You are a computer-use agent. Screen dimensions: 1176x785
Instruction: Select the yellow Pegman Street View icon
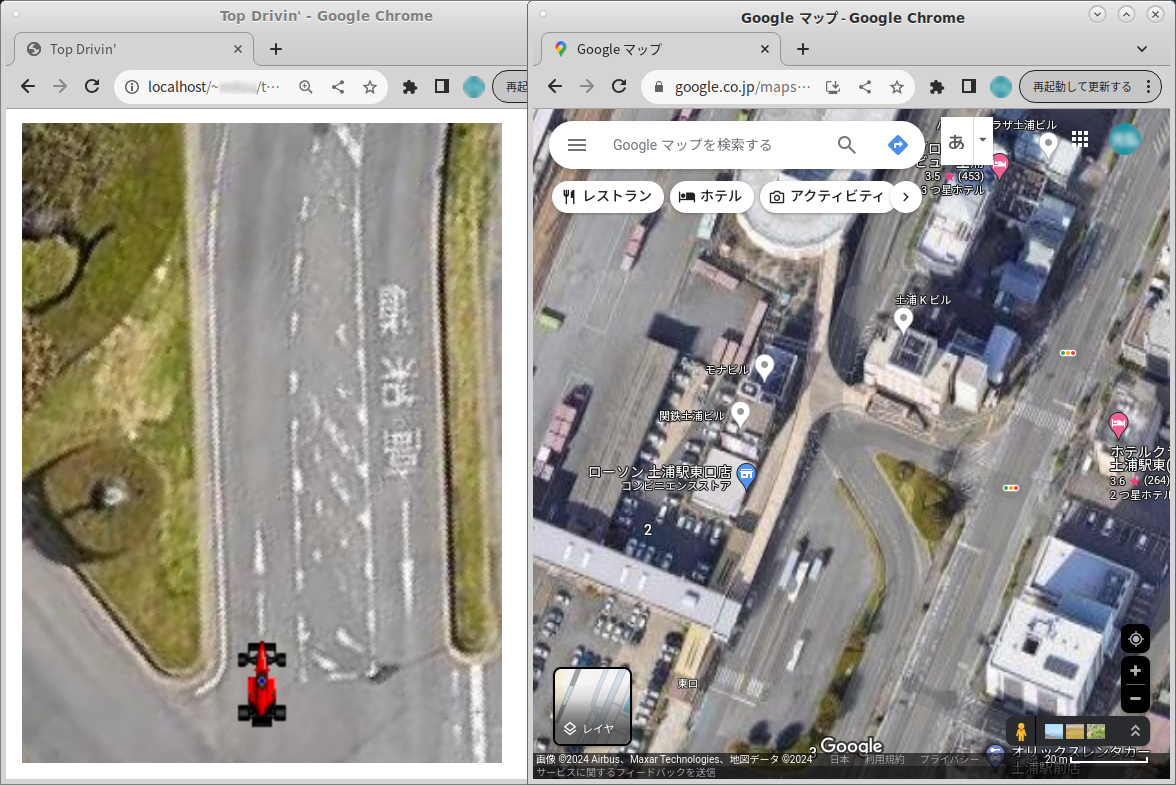[1020, 731]
